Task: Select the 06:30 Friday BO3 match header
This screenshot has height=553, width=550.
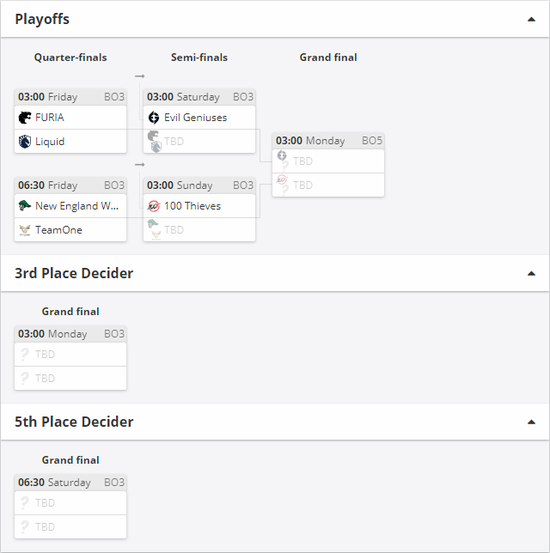Action: [x=70, y=185]
